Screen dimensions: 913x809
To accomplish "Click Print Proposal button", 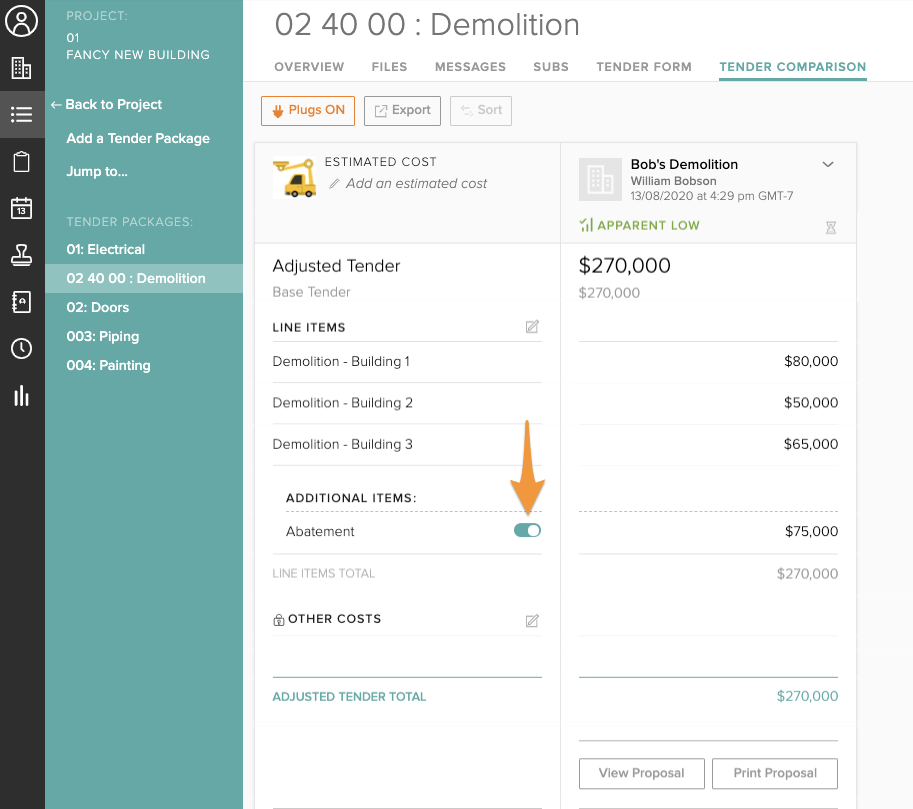I will (775, 773).
